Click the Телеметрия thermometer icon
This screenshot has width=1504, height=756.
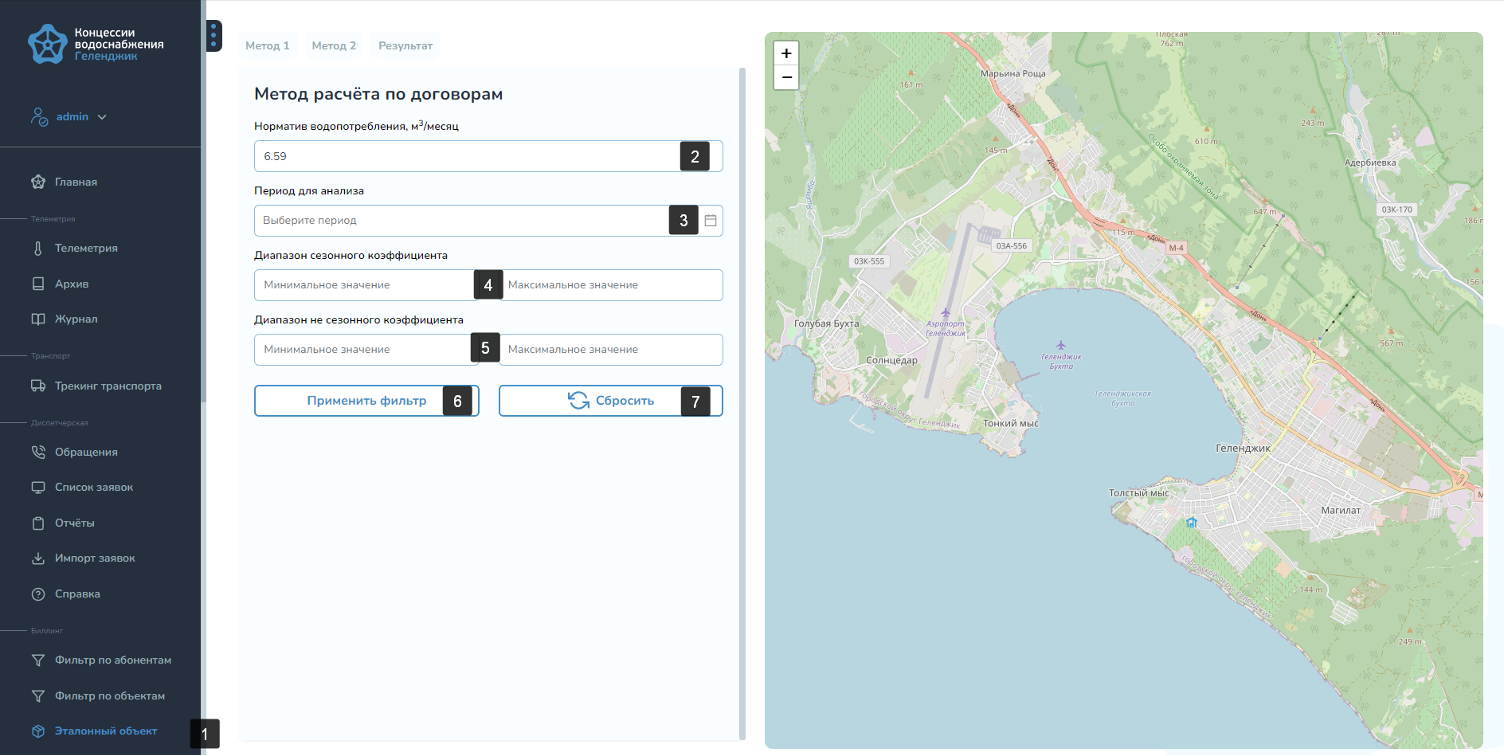point(38,248)
